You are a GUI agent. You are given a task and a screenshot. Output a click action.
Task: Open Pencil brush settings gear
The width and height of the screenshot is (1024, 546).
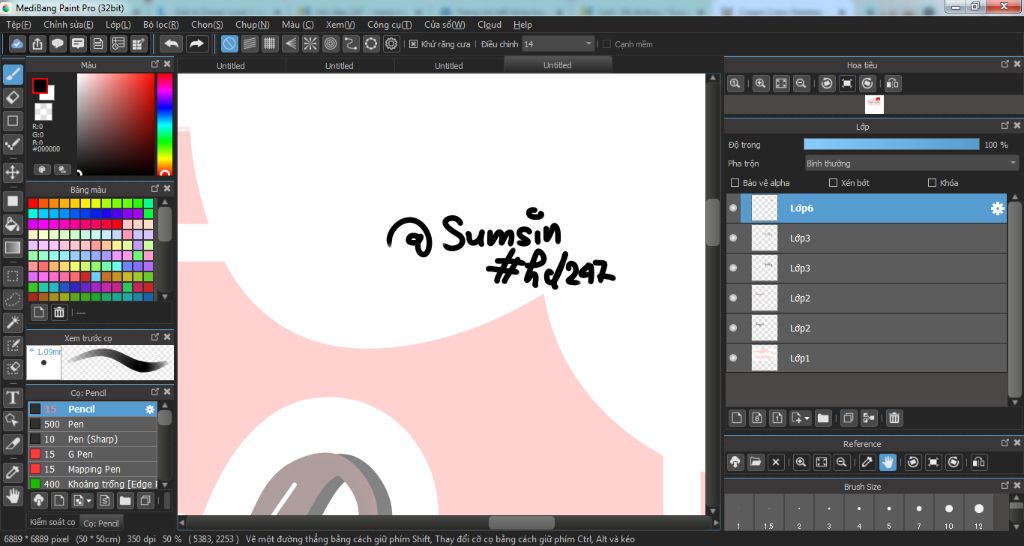click(150, 409)
